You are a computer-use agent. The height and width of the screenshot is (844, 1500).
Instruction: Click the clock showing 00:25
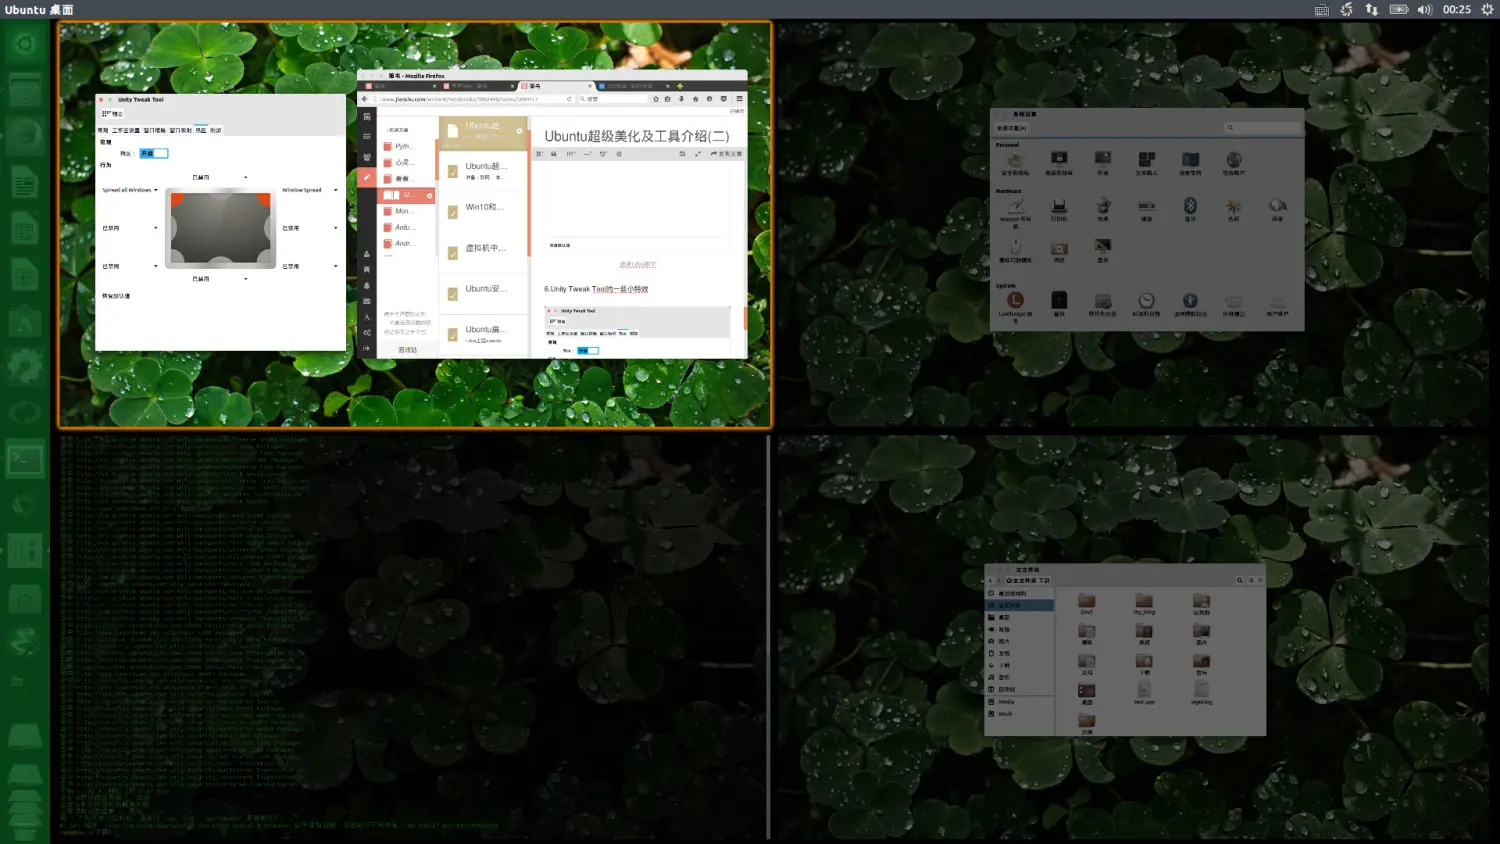click(1456, 9)
